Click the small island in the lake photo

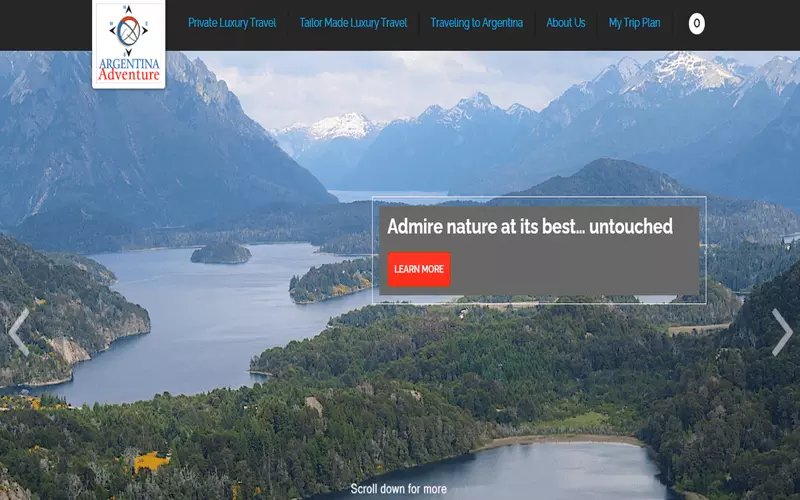pyautogui.click(x=220, y=253)
